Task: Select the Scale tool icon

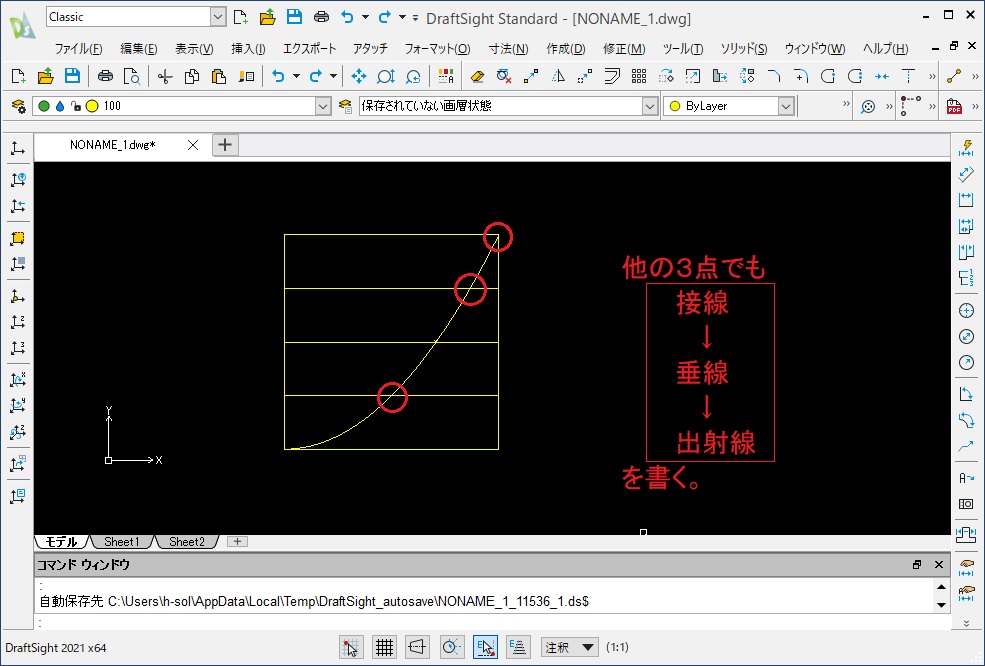Action: pyautogui.click(x=692, y=77)
